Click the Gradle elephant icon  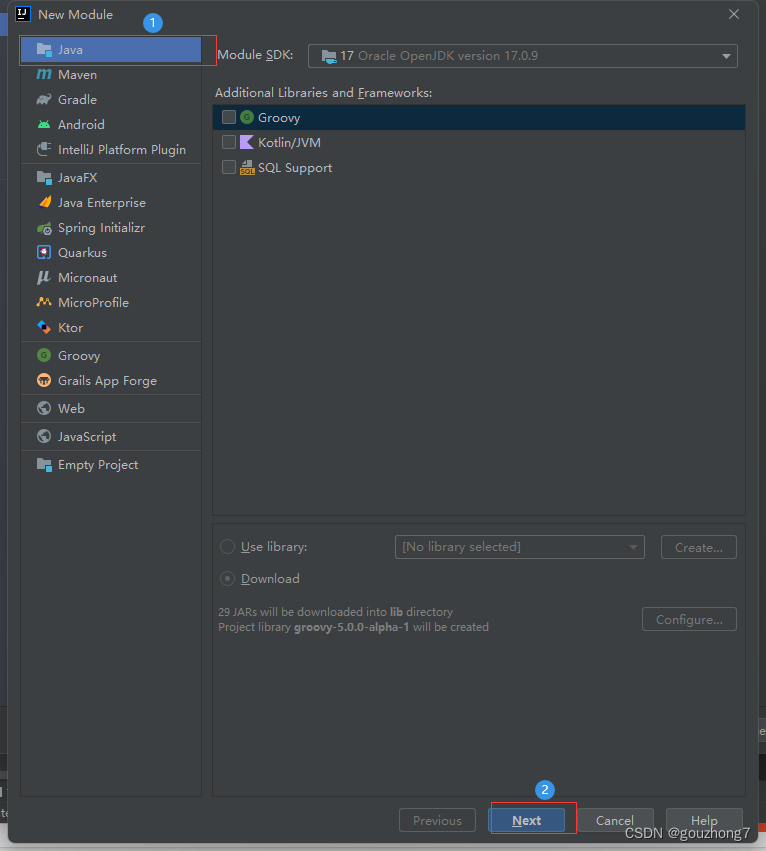coord(44,99)
